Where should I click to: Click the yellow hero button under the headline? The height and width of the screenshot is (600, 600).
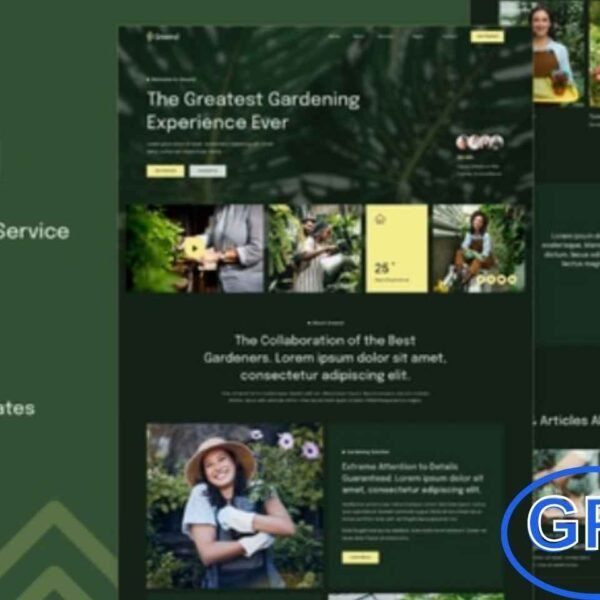coord(165,171)
